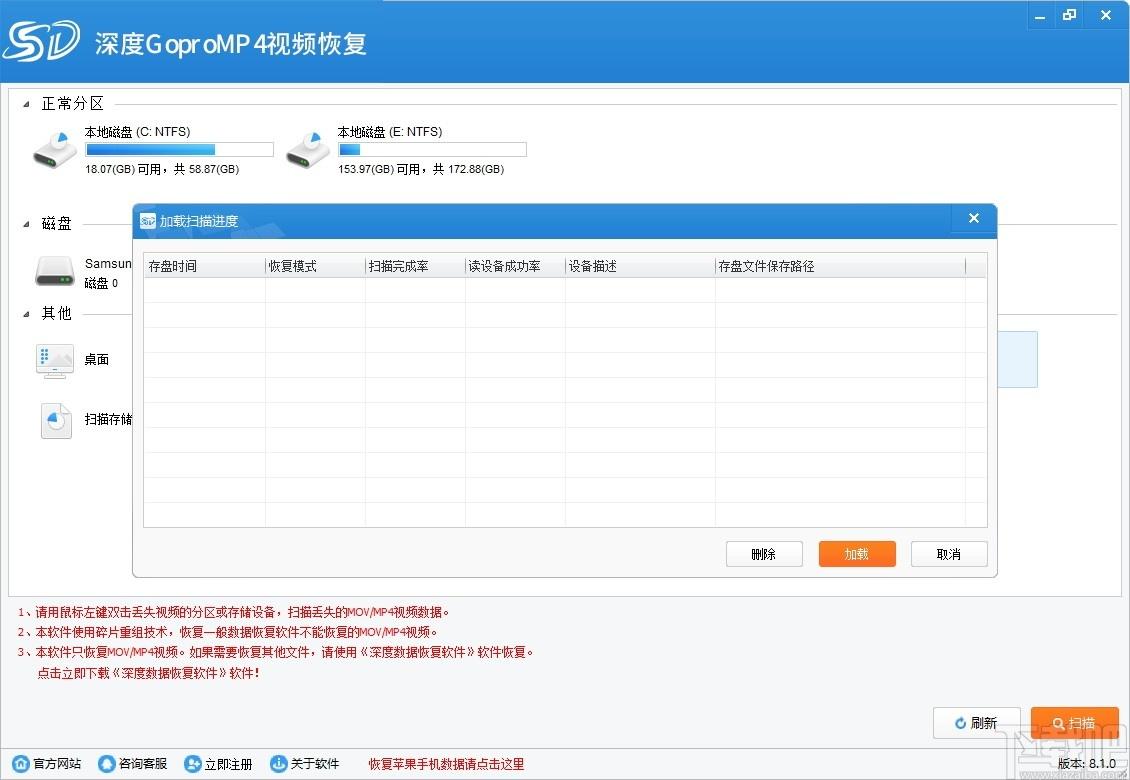The height and width of the screenshot is (780, 1130).
Task: Select local disk E: NTFS drive icon
Action: tap(308, 149)
